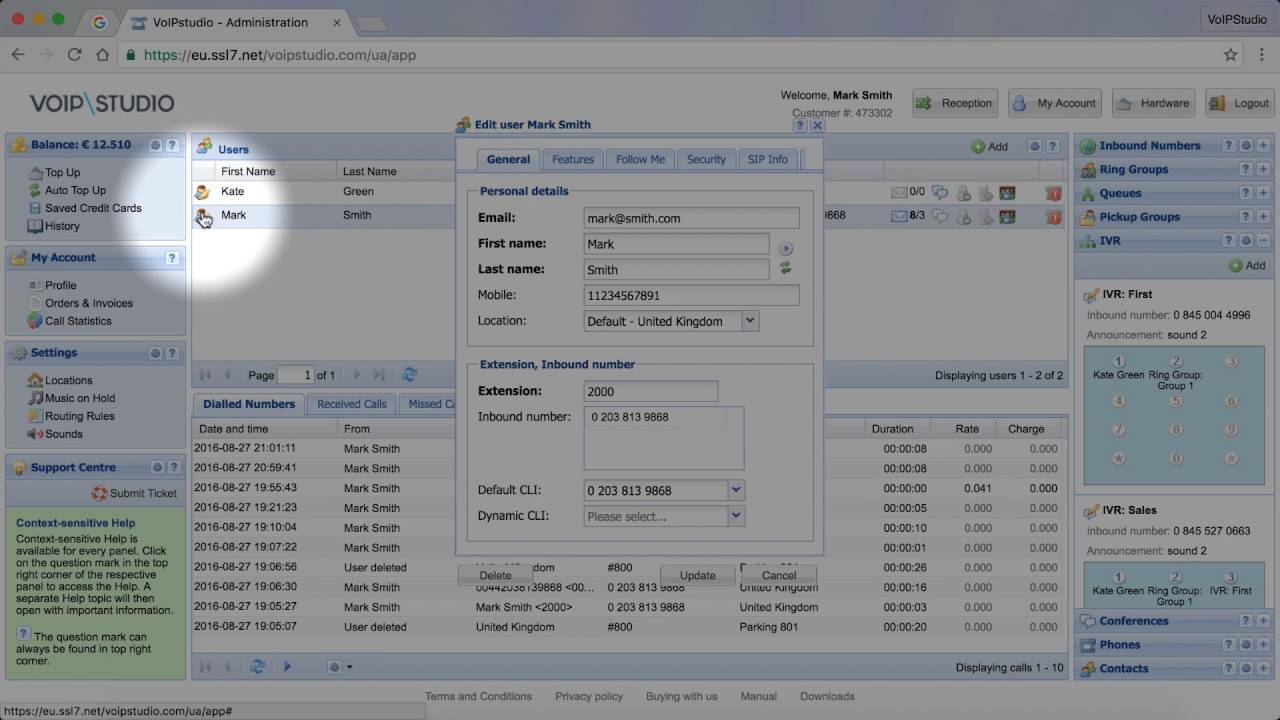Open Submit Ticket link

coord(134,493)
